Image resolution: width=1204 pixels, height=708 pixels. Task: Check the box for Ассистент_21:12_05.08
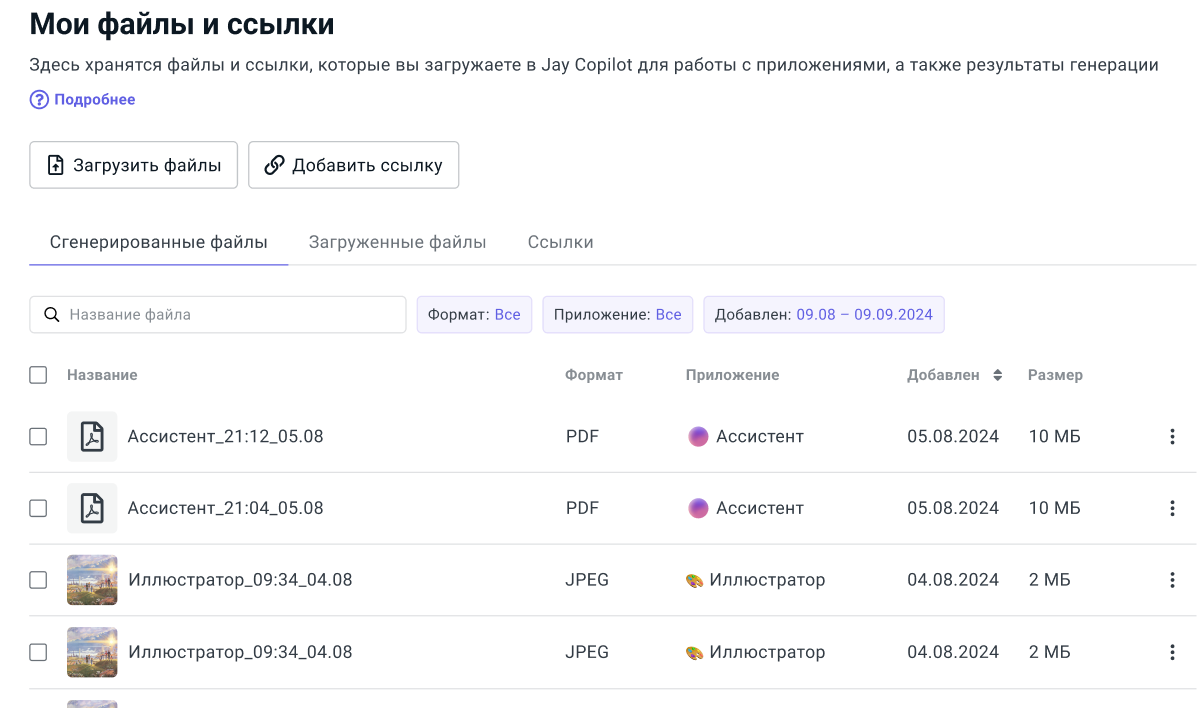tap(38, 437)
